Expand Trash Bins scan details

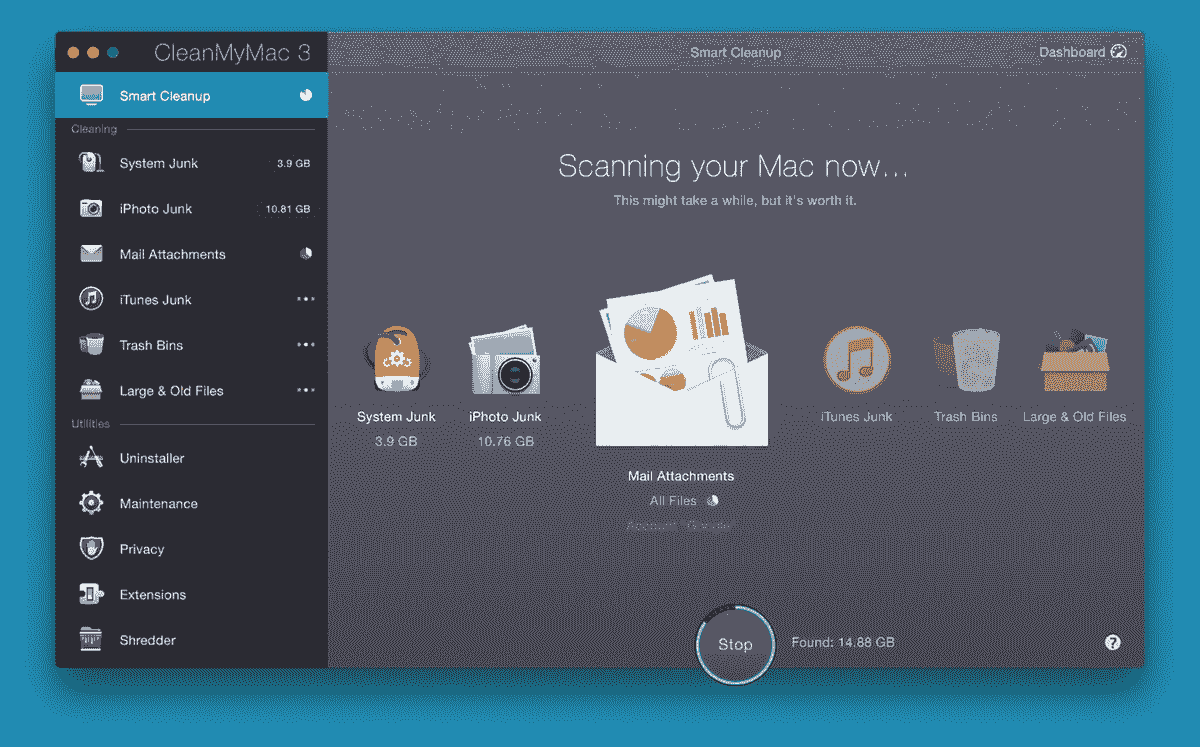[x=306, y=344]
